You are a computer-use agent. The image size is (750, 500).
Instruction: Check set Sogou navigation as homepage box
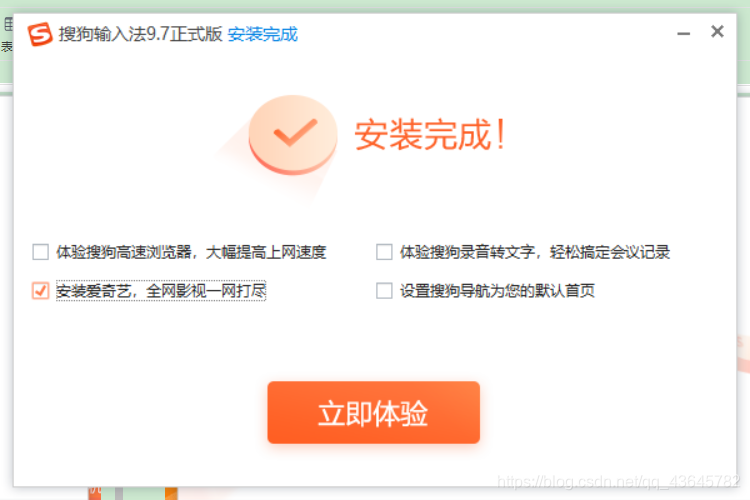(384, 290)
